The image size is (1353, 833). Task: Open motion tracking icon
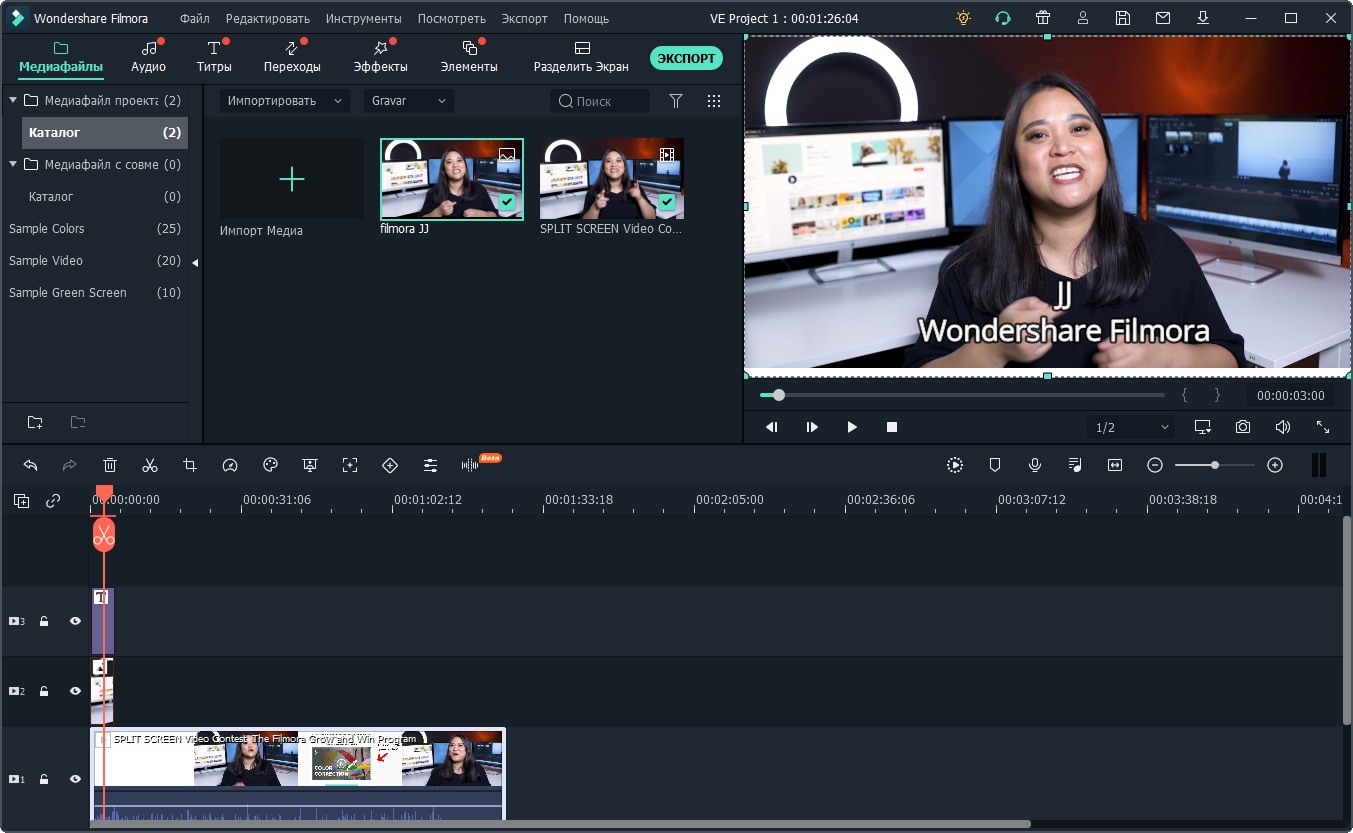(x=350, y=465)
